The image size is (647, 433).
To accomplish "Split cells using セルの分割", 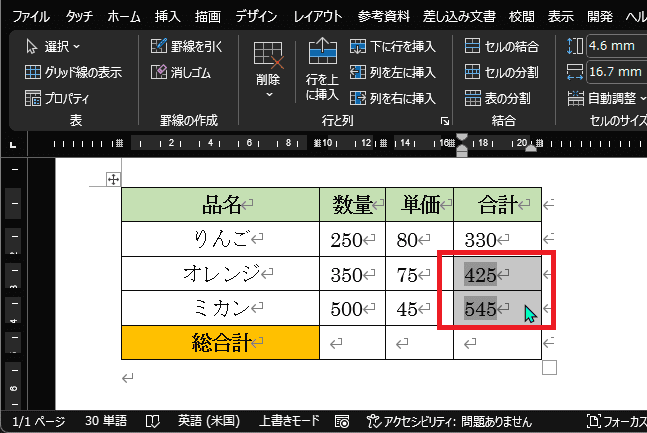I will point(501,73).
